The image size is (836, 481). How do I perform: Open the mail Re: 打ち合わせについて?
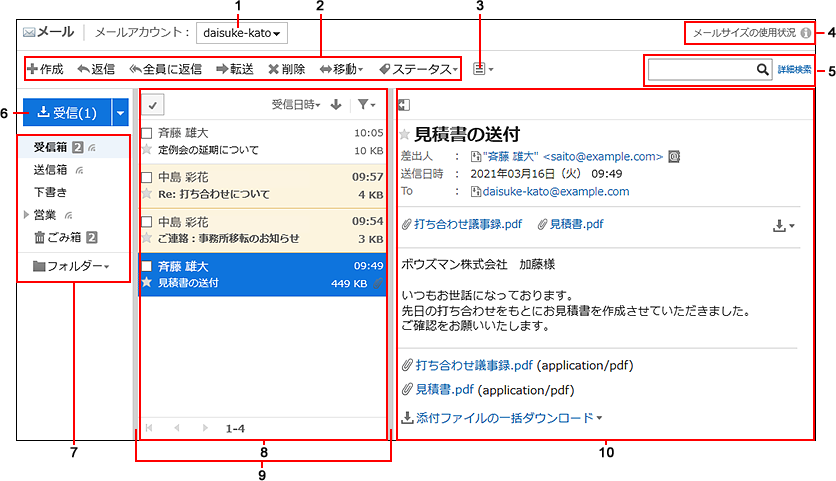point(214,194)
